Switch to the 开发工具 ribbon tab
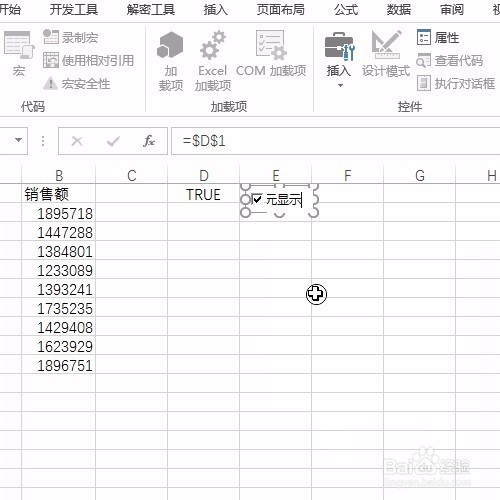The height and width of the screenshot is (500, 500). coord(74,10)
